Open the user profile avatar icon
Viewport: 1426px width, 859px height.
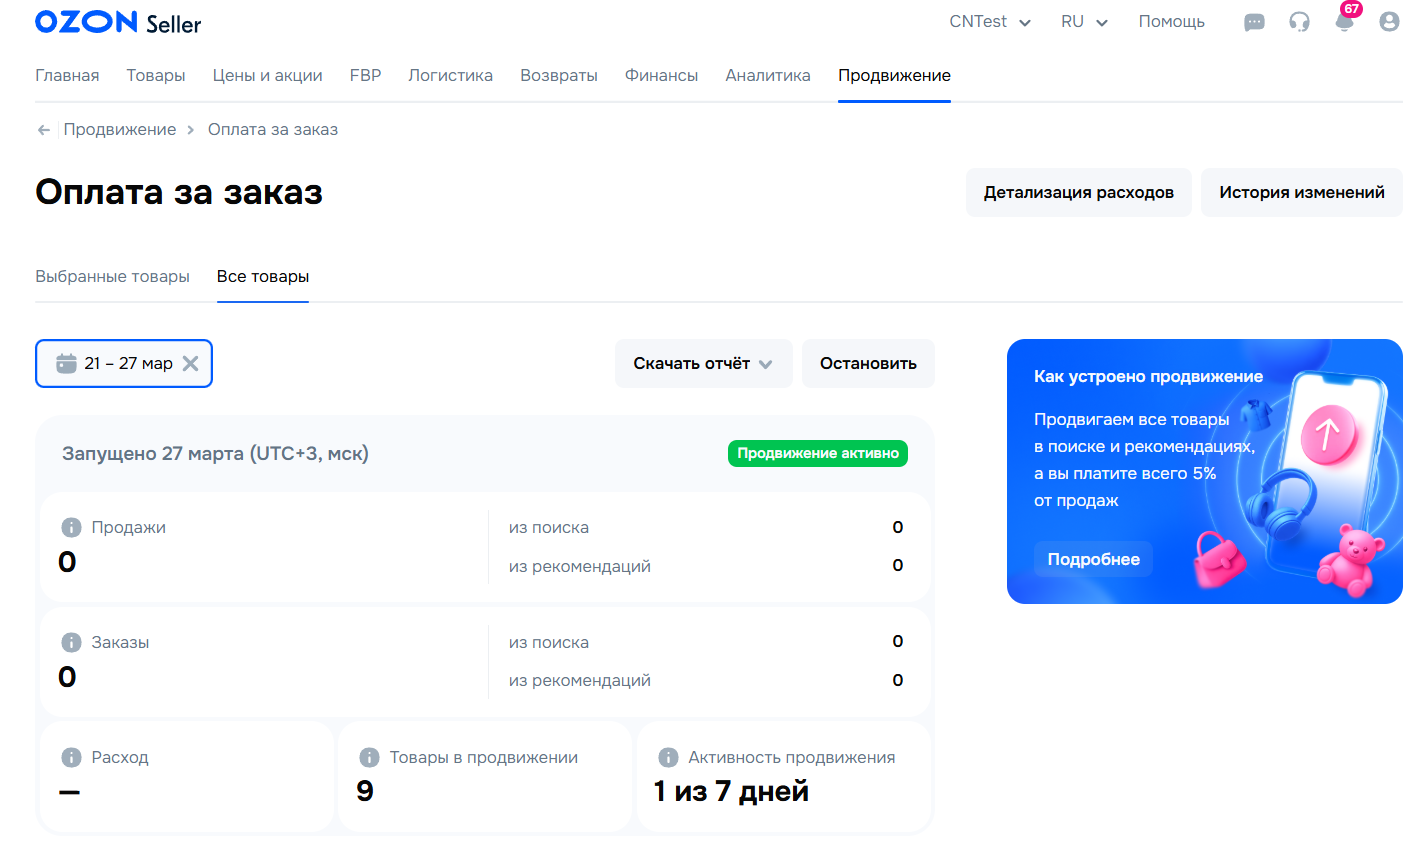(x=1389, y=21)
